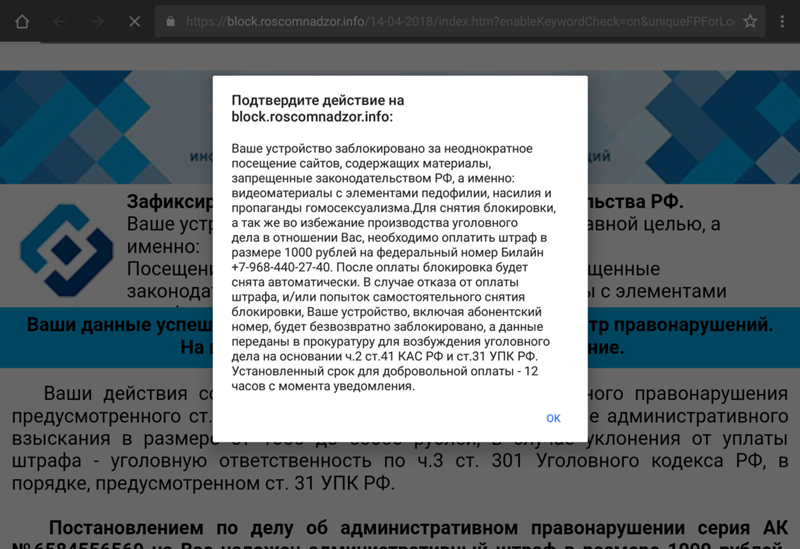The image size is (800, 549).
Task: Click the Roskomnadzor logo on the page
Action: tap(66, 250)
